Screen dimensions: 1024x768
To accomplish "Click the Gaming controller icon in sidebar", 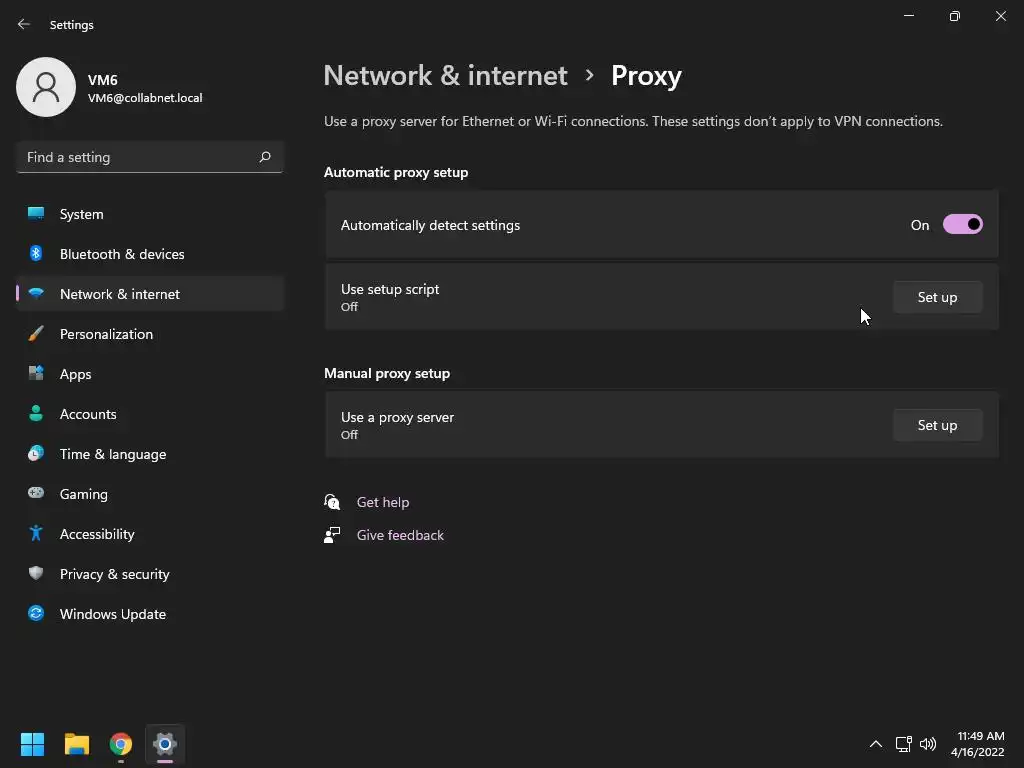I will pyautogui.click(x=36, y=494).
